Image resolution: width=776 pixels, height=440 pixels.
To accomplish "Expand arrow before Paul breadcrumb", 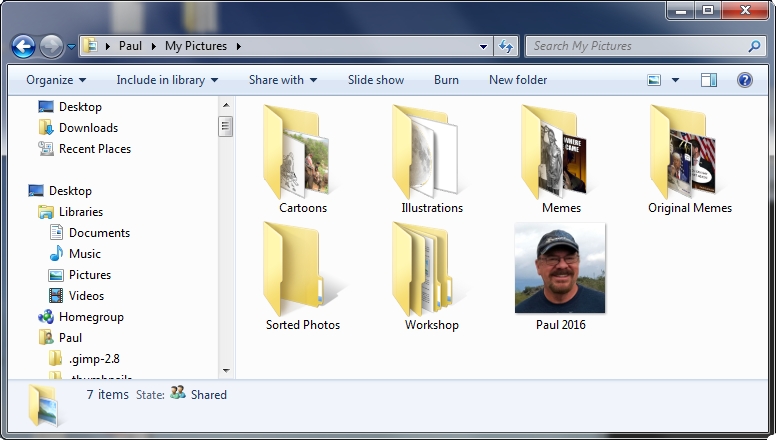I will [x=107, y=46].
